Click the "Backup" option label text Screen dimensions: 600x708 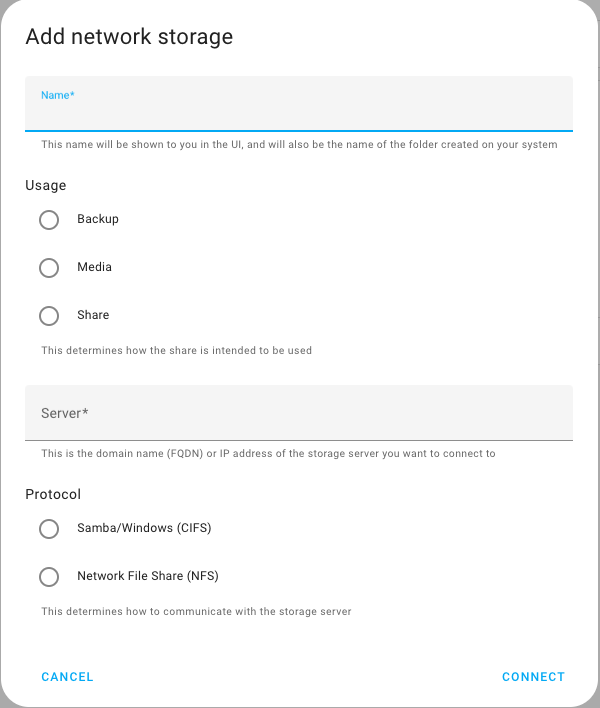tap(98, 219)
